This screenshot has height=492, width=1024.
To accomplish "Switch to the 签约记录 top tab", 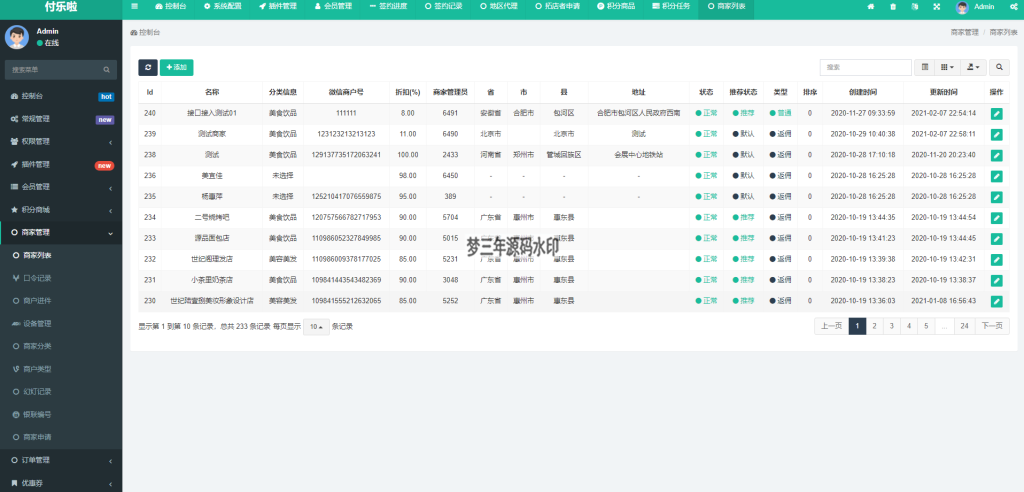I will point(443,7).
